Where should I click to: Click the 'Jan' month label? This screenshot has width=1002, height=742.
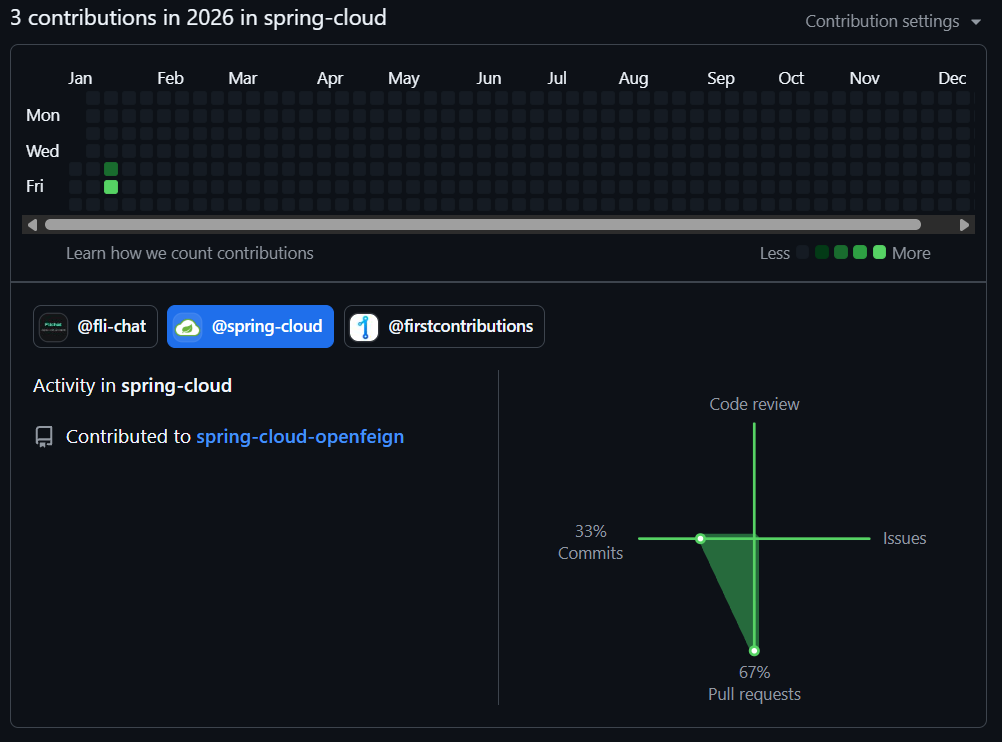pos(80,78)
